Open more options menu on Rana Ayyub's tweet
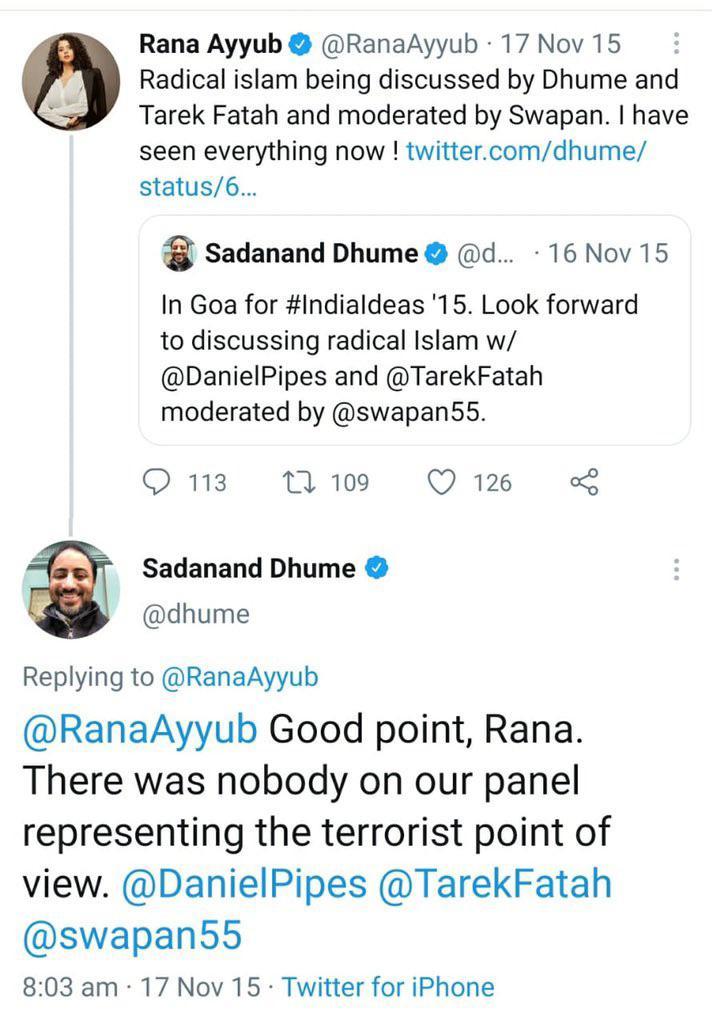 click(677, 44)
